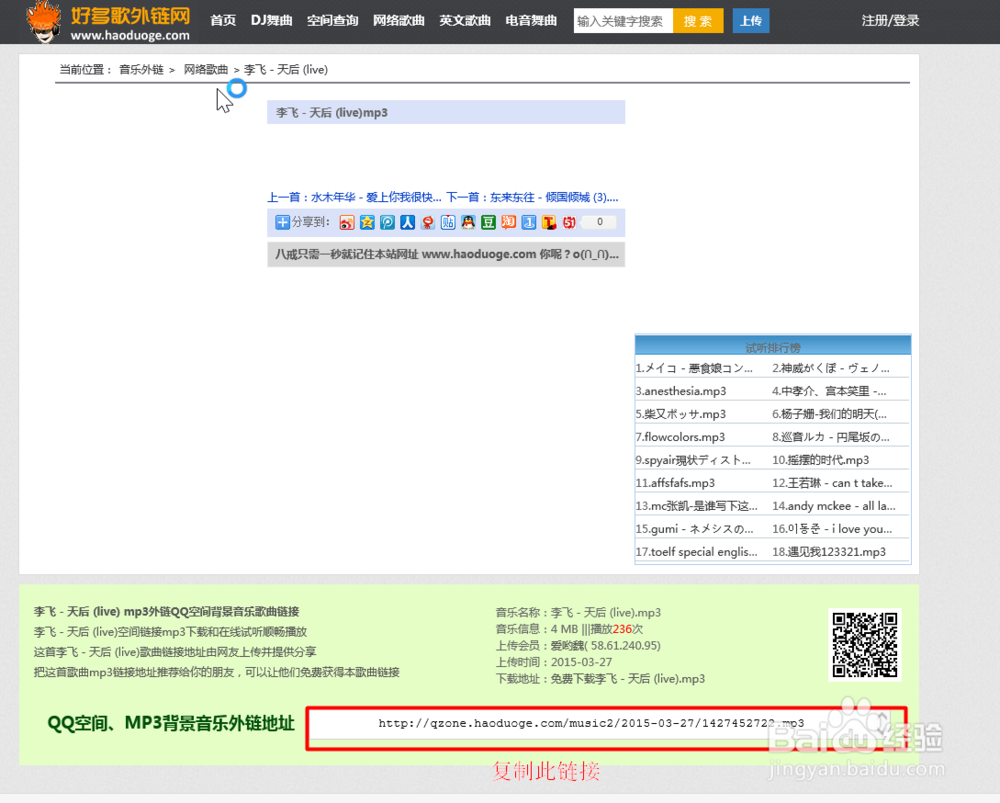Open the 音乐外链 breadcrumb link
Image resolution: width=1000 pixels, height=803 pixels.
143,69
